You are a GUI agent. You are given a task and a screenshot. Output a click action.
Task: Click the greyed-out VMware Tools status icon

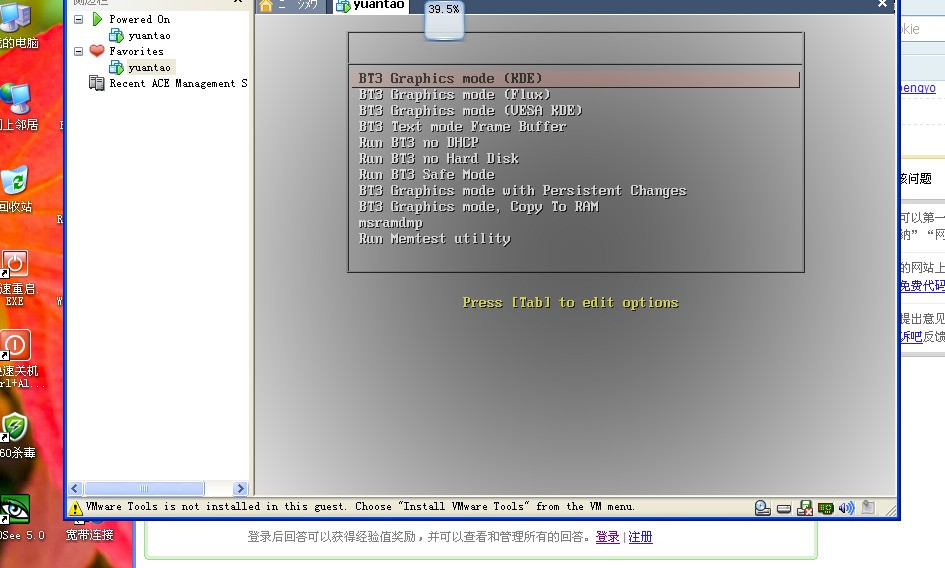click(x=868, y=508)
